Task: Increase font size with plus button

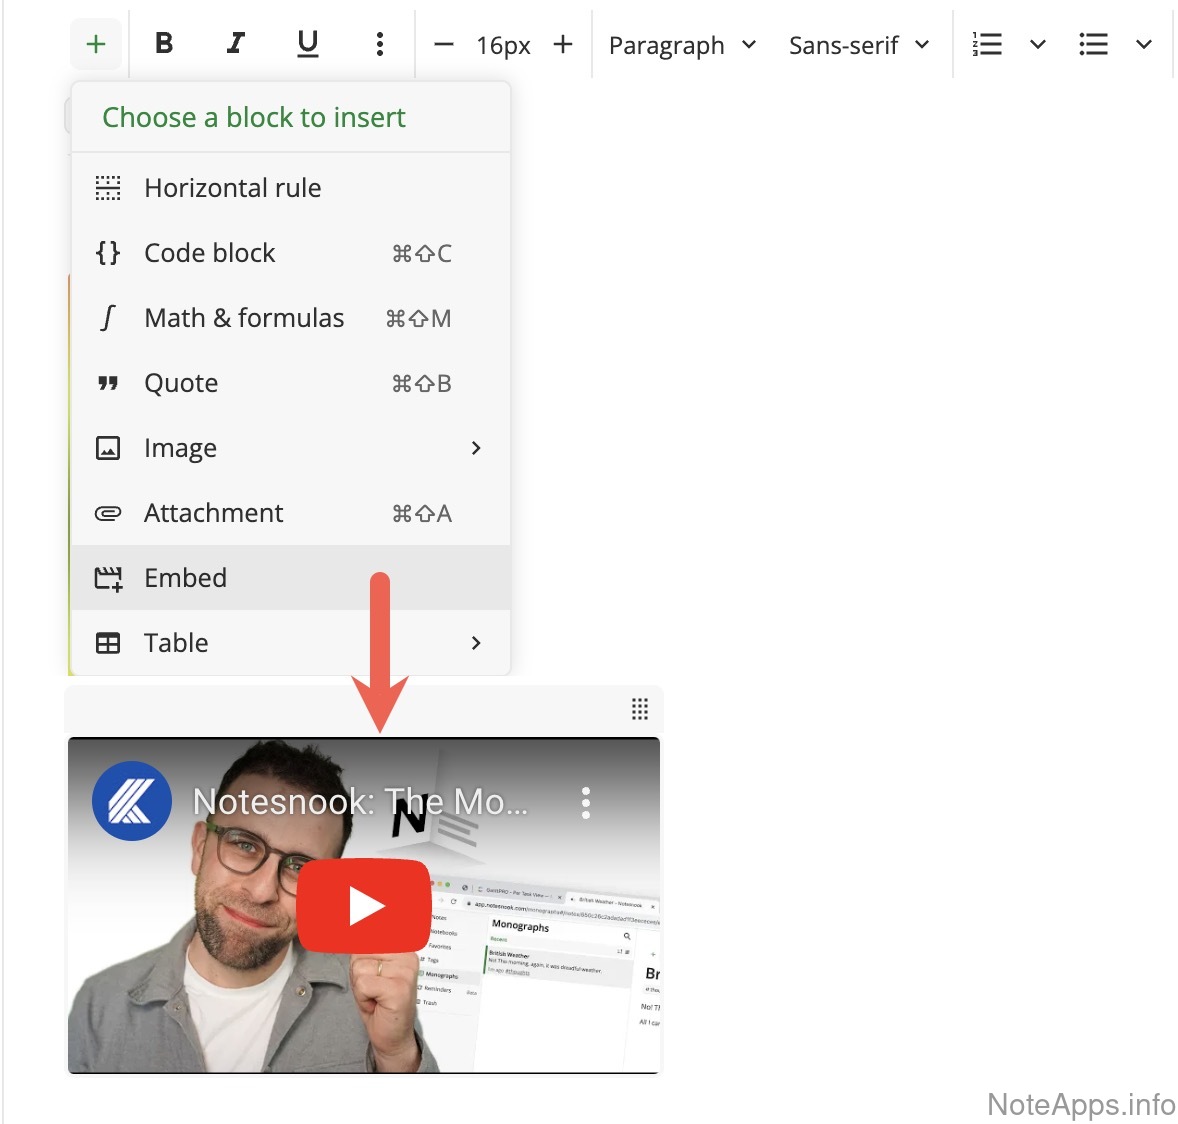Action: 563,44
